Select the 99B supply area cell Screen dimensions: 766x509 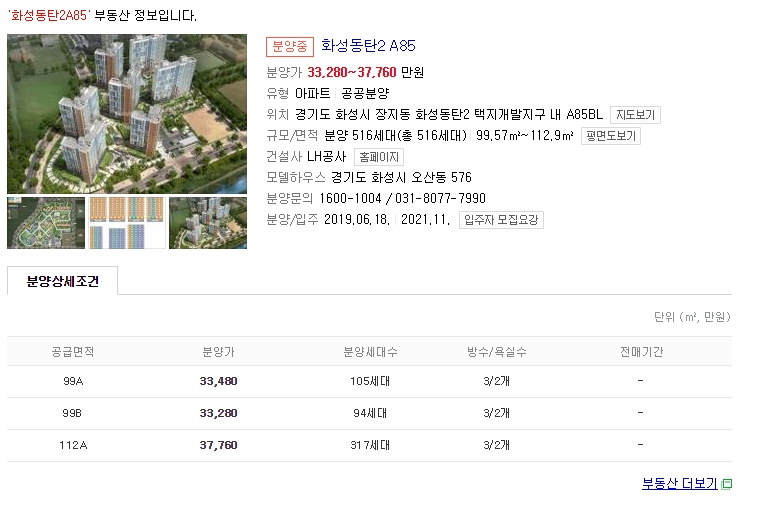coord(72,413)
